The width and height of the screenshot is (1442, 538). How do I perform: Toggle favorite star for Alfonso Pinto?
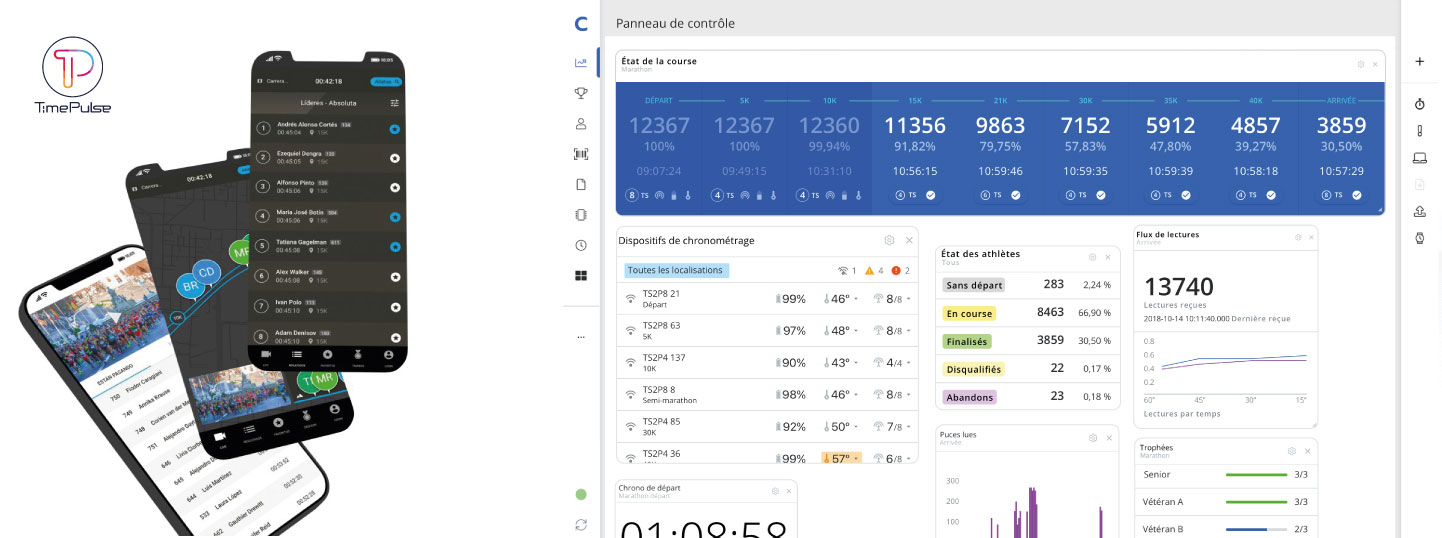(394, 187)
